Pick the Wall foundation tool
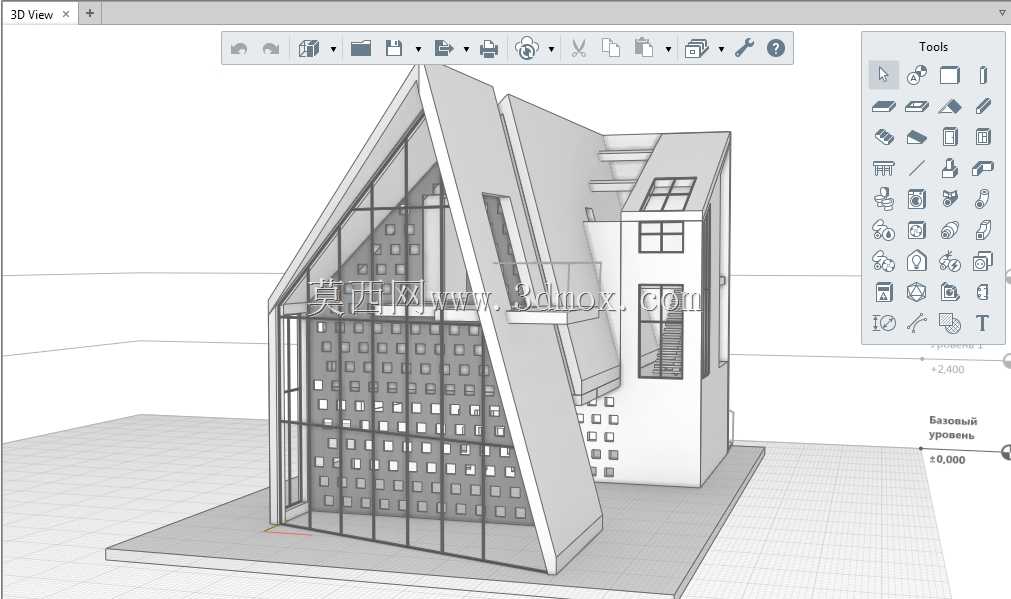Viewport: 1011px width, 599px height. click(x=983, y=168)
